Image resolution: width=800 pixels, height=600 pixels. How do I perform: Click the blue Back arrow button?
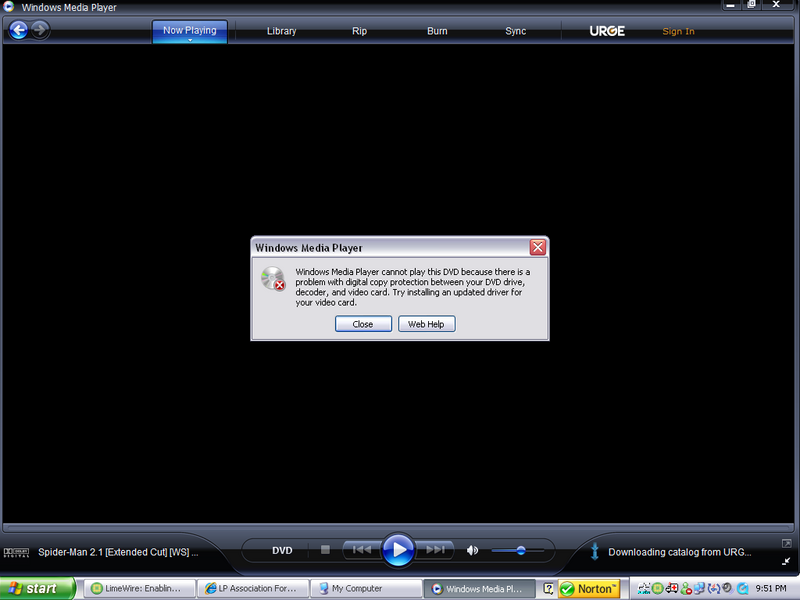coord(19,30)
